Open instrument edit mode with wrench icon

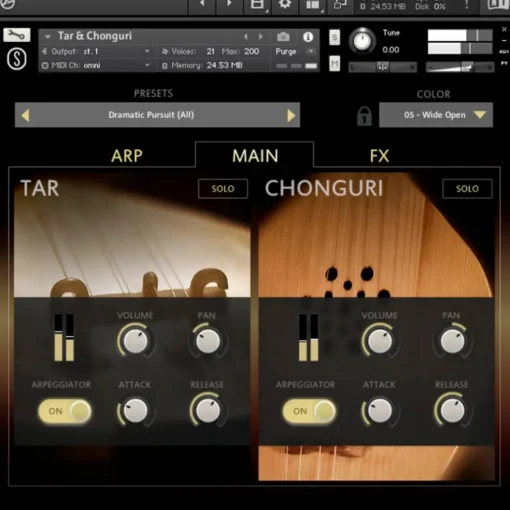[x=17, y=35]
